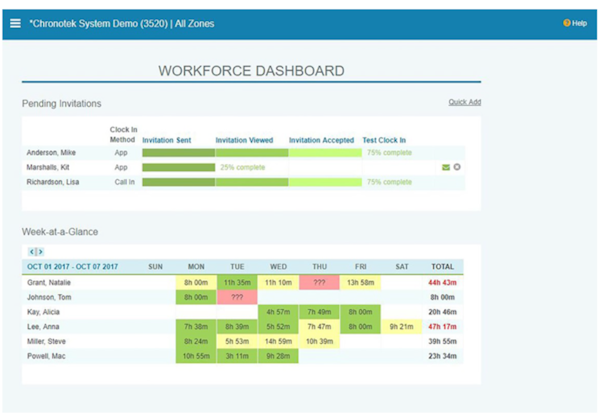The image size is (600, 415).
Task: Sort by Invitation Sent column
Action: [166, 140]
